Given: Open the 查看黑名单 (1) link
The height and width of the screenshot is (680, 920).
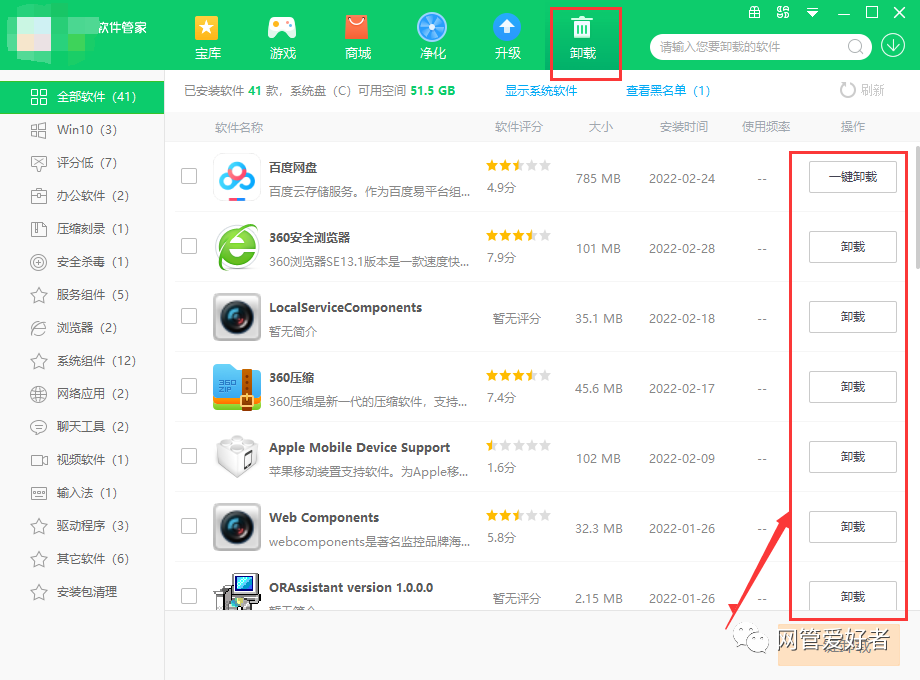Looking at the screenshot, I should (x=668, y=90).
